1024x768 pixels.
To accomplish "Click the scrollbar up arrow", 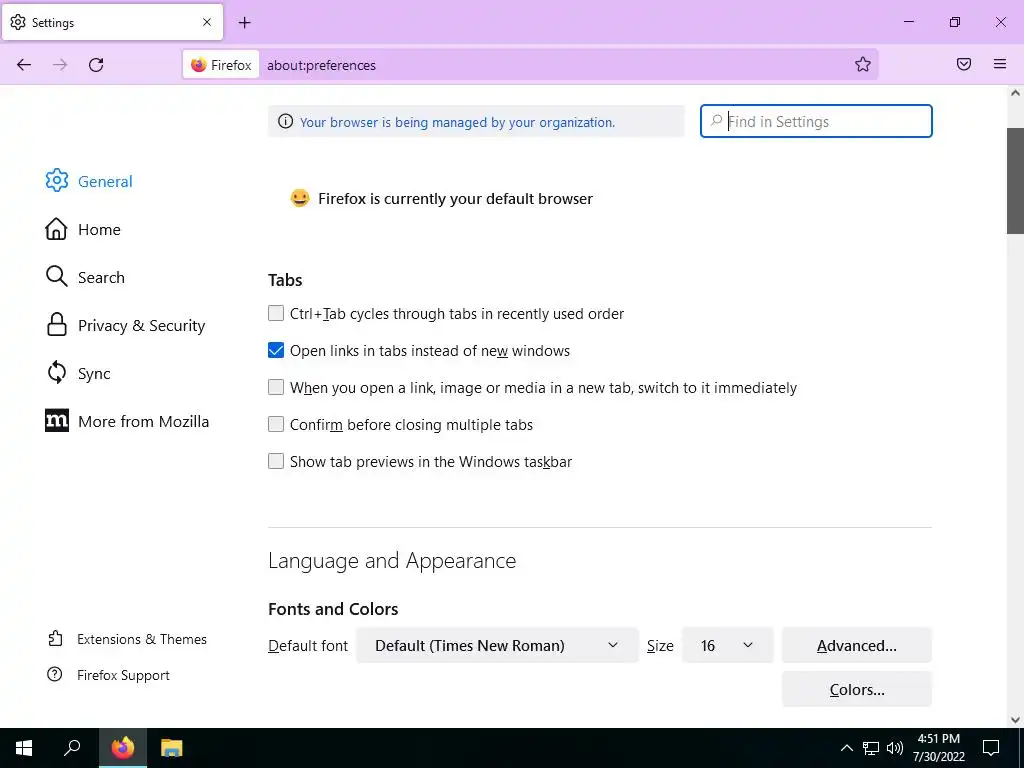I will tap(1015, 93).
